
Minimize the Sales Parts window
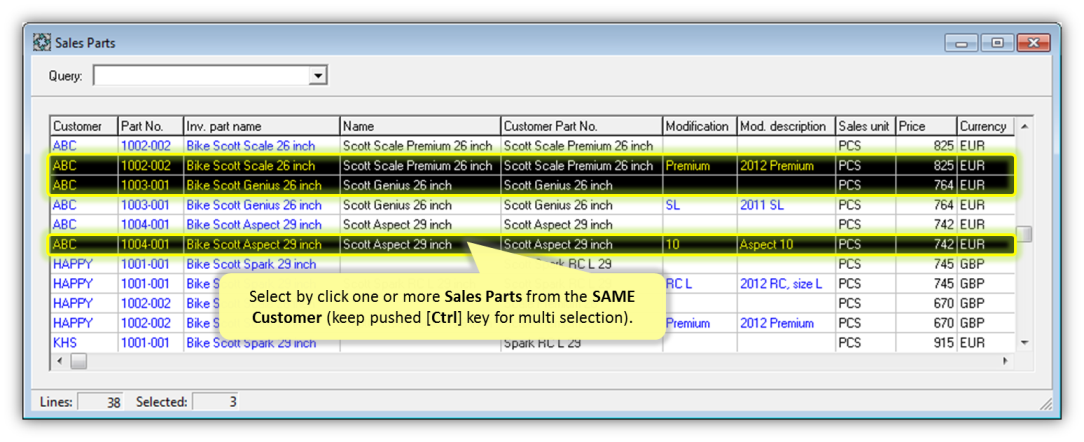(x=962, y=42)
